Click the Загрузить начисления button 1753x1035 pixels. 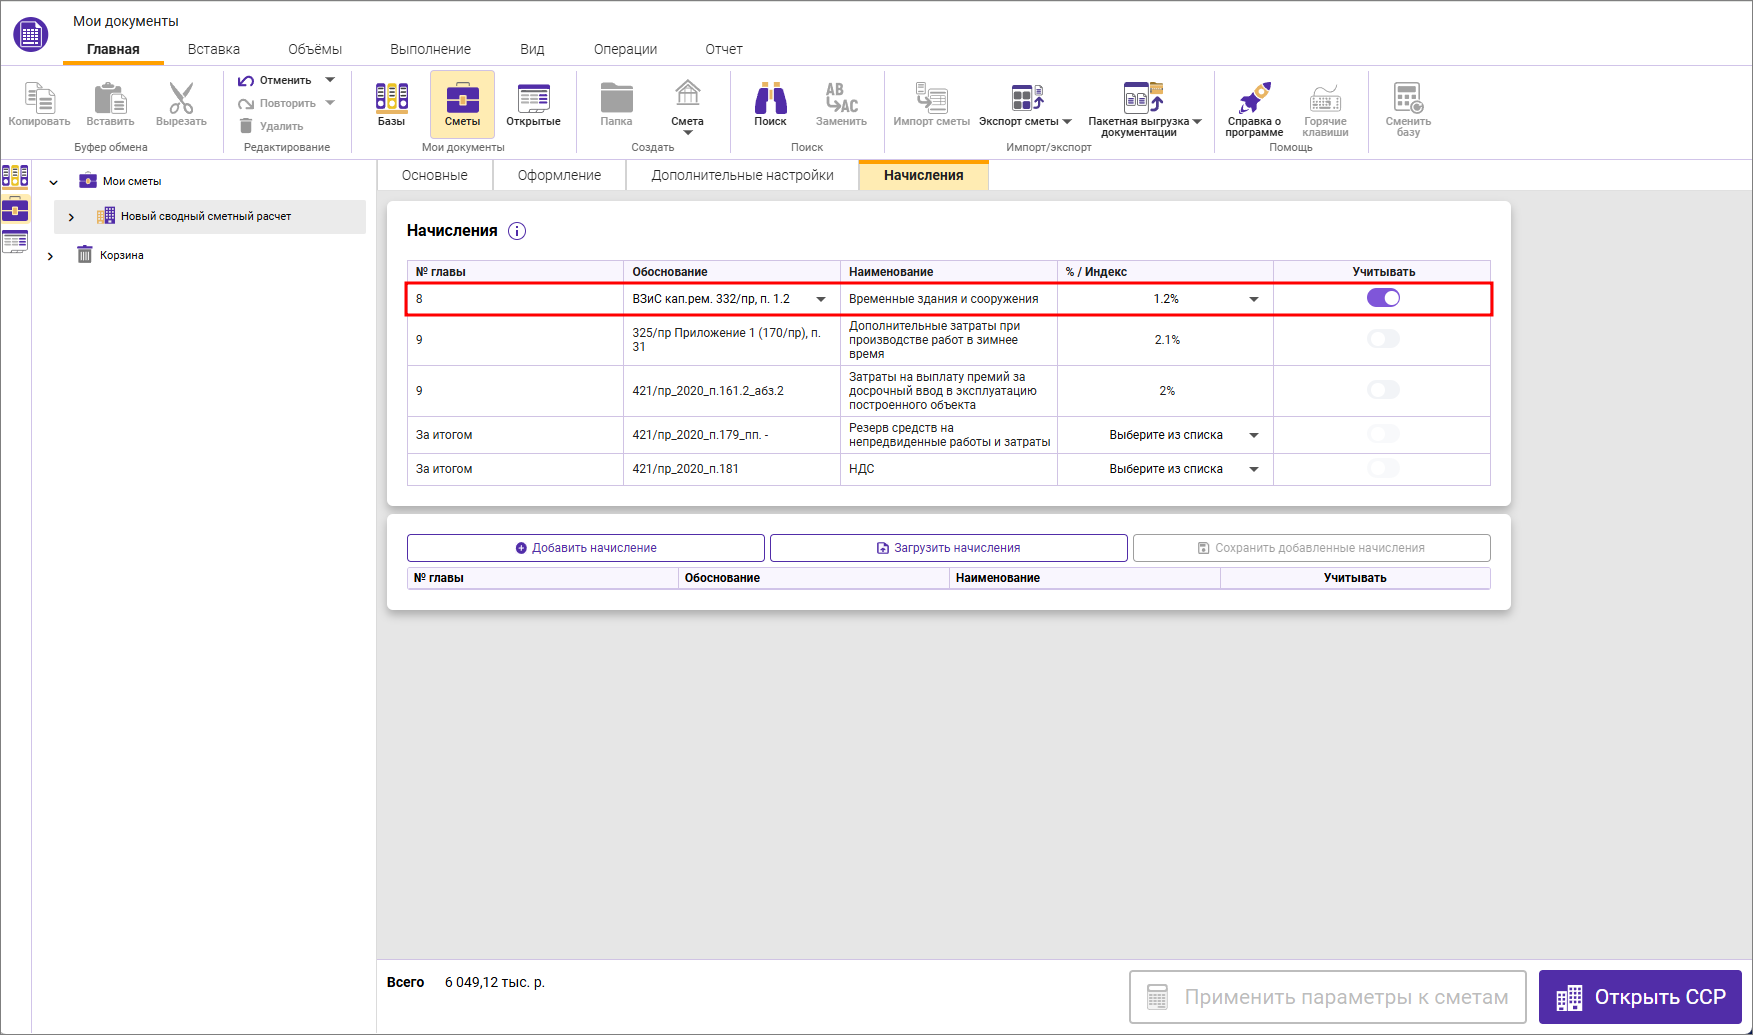coord(948,548)
